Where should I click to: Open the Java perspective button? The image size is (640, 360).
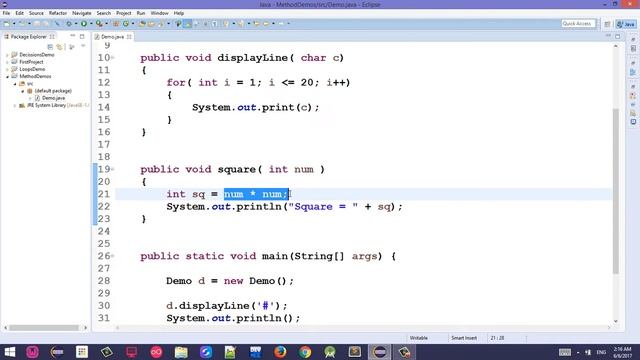(626, 24)
